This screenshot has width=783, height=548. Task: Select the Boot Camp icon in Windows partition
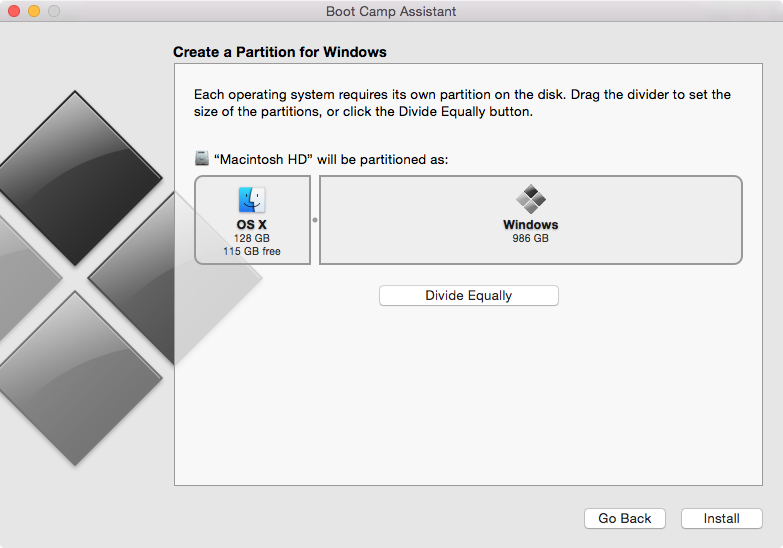point(530,199)
